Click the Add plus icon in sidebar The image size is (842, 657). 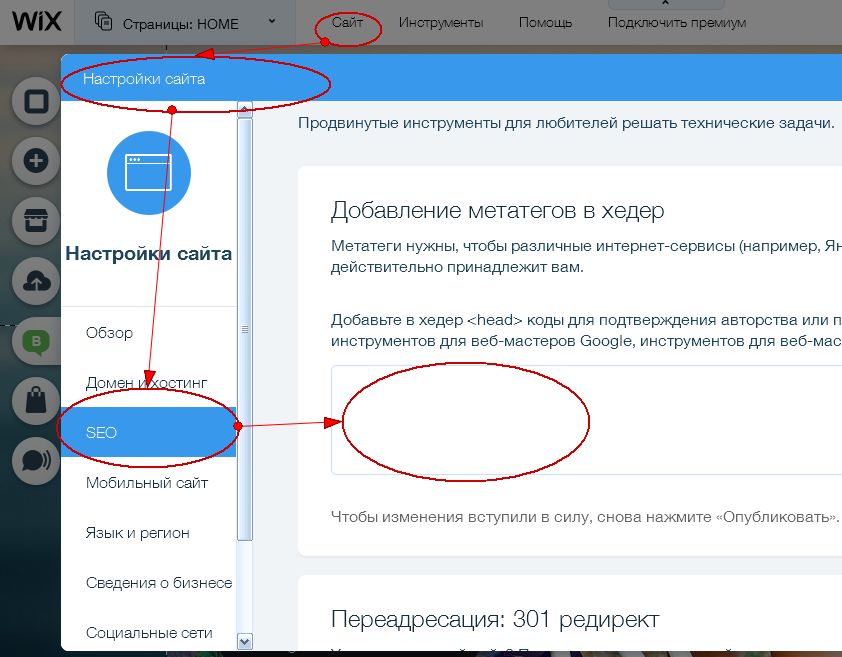[x=36, y=161]
